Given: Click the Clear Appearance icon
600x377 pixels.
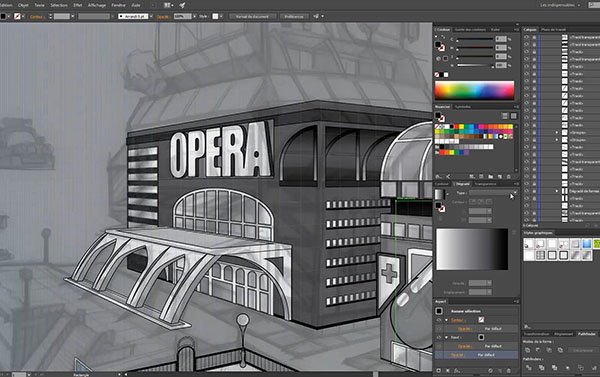Looking at the screenshot, I should point(490,370).
